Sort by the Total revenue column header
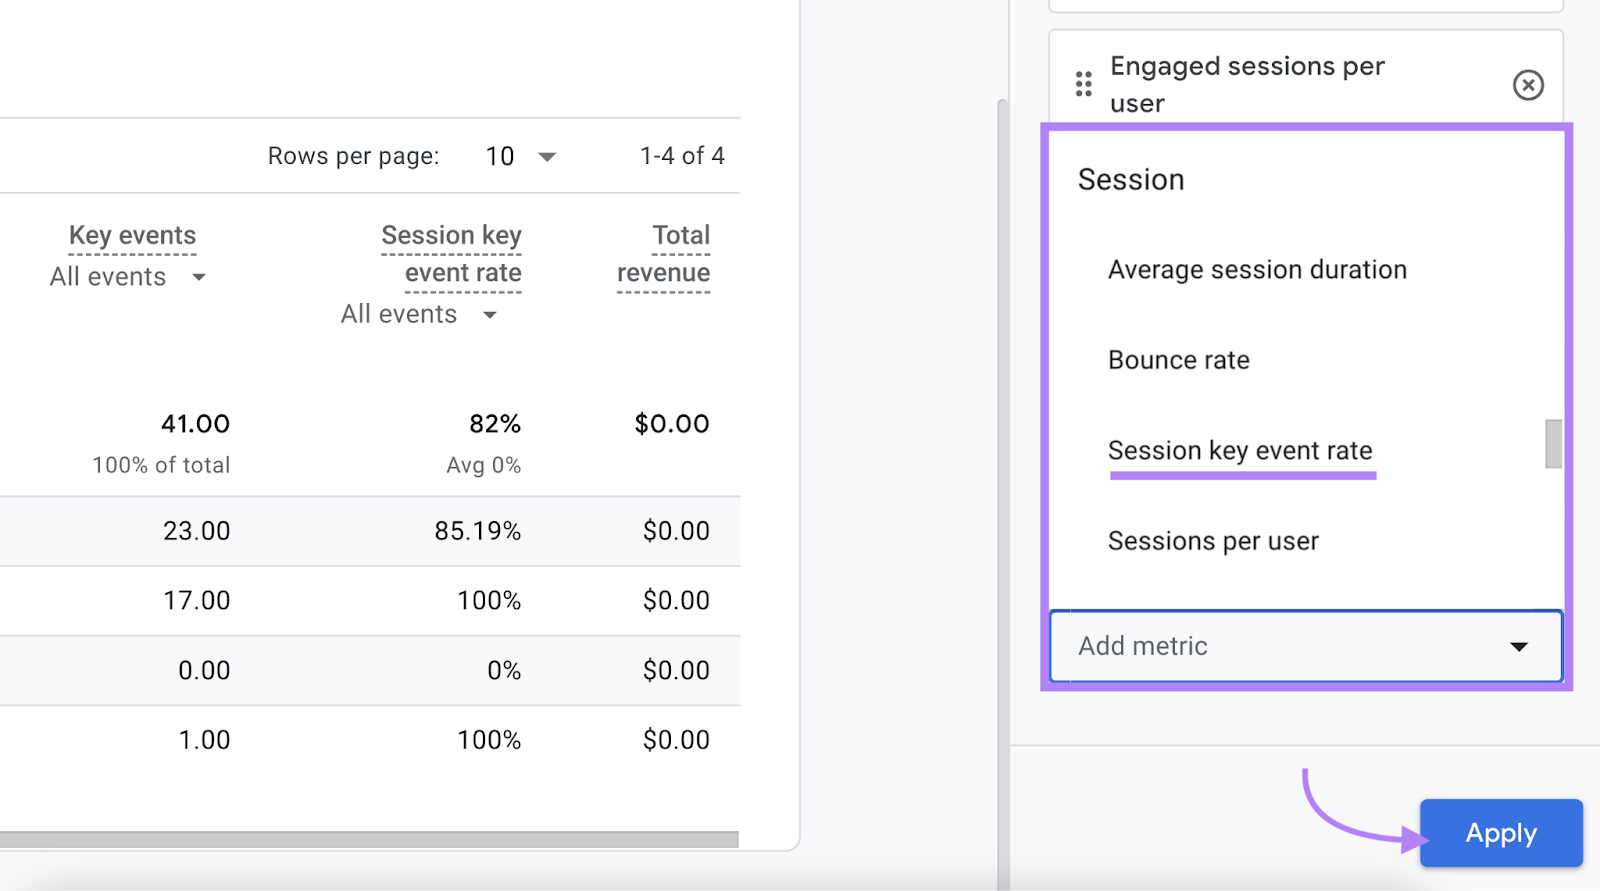This screenshot has width=1600, height=891. pyautogui.click(x=664, y=254)
